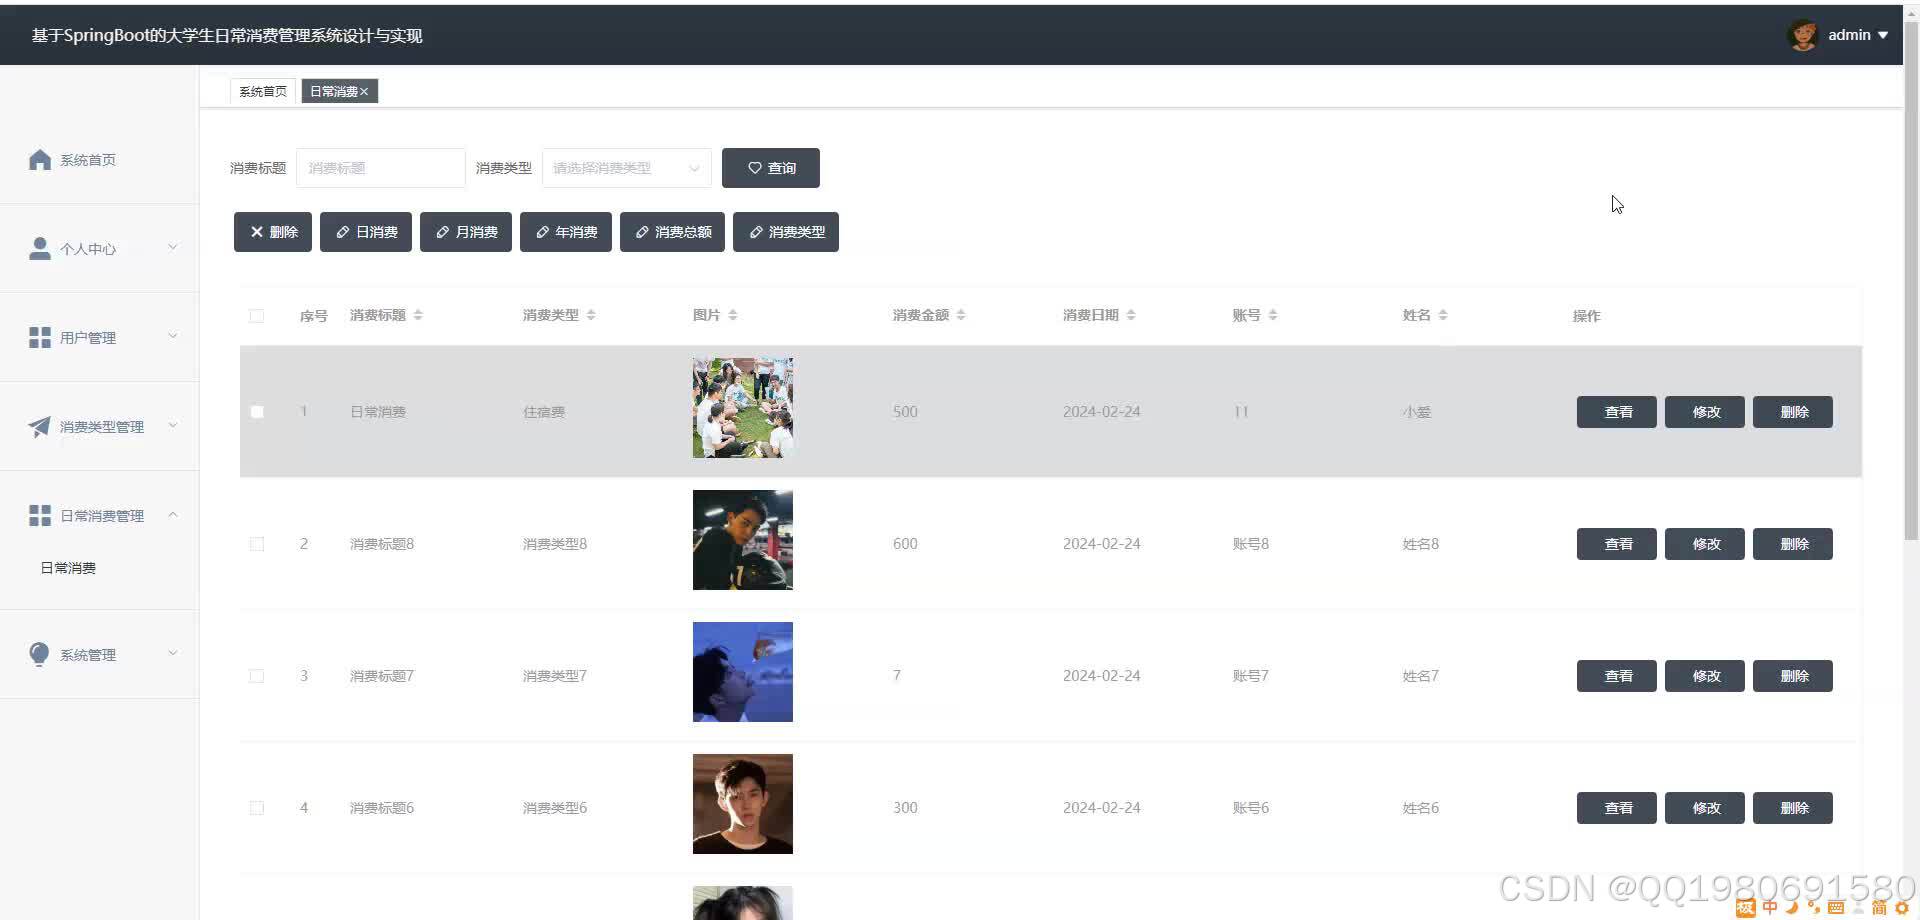Open the 日消费 statistics button
The height and width of the screenshot is (920, 1920).
coord(366,232)
